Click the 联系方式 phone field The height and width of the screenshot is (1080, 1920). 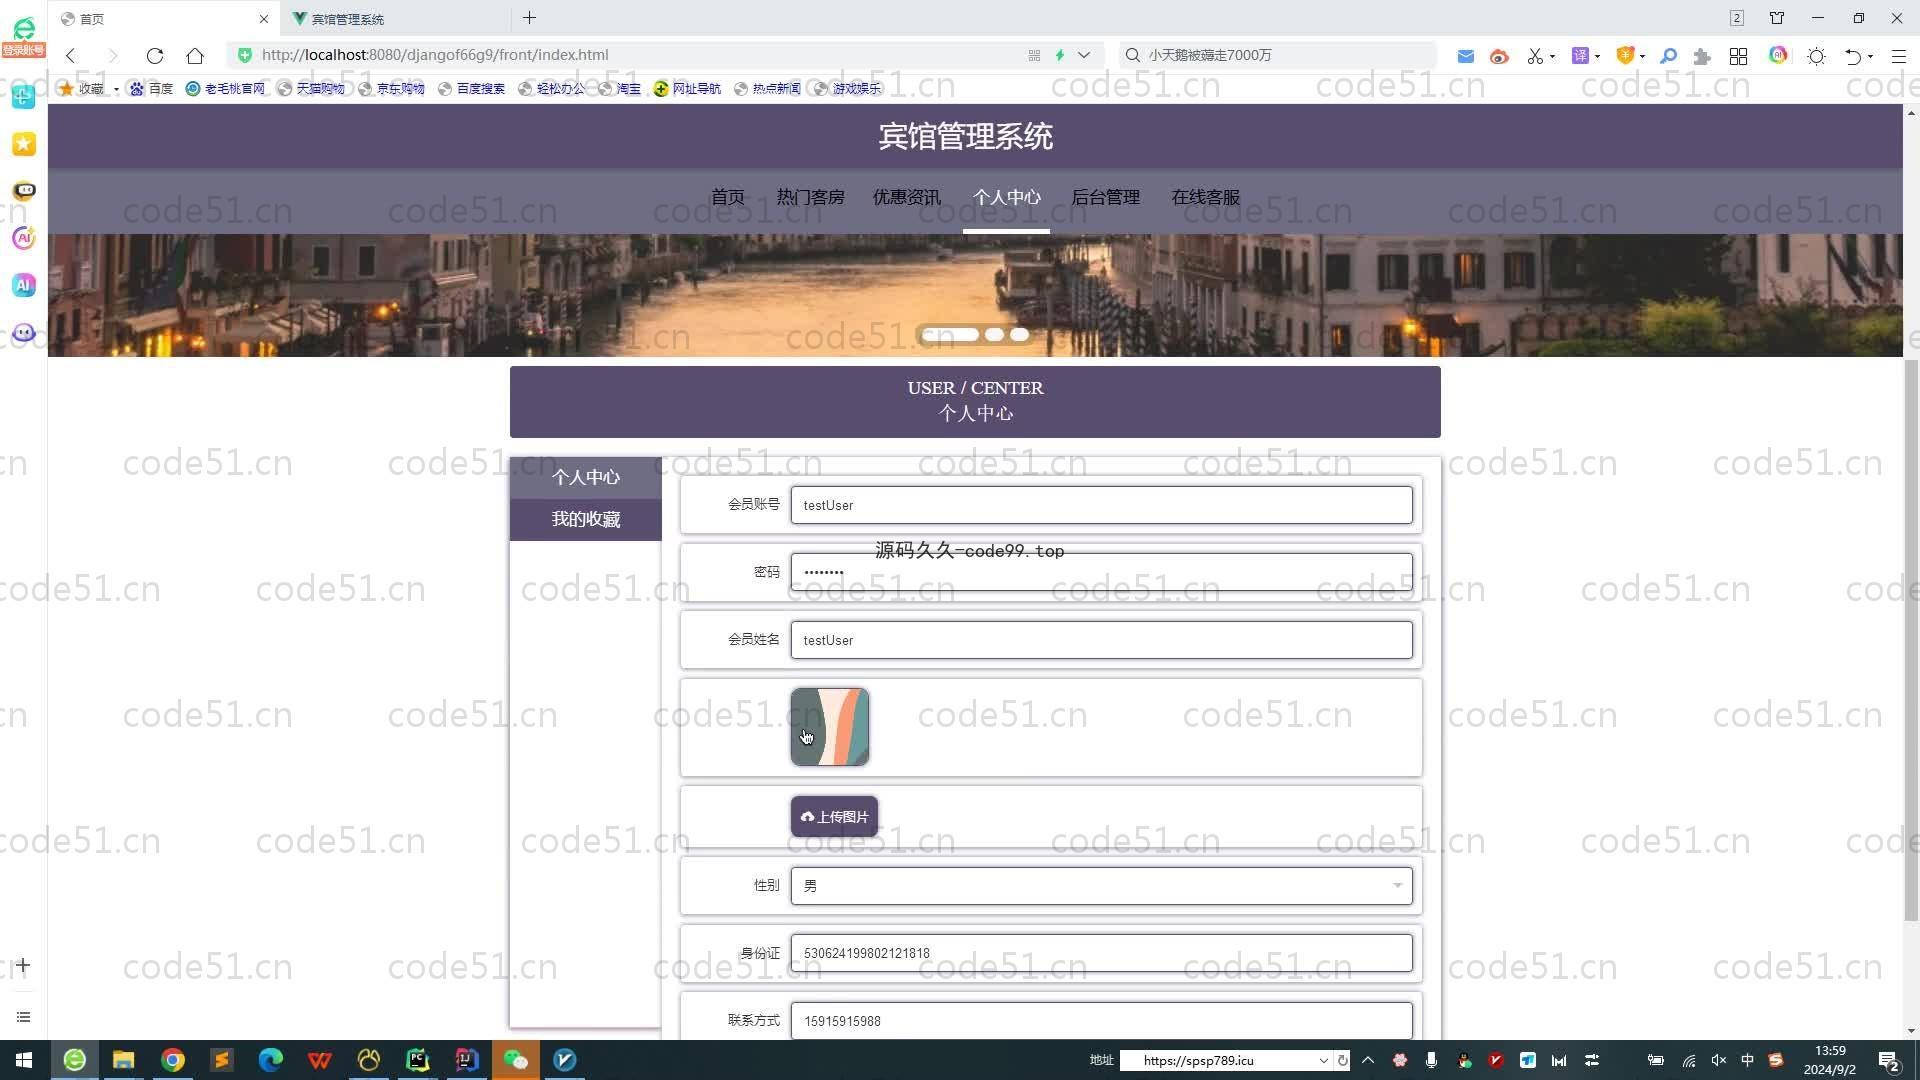coord(1101,1021)
